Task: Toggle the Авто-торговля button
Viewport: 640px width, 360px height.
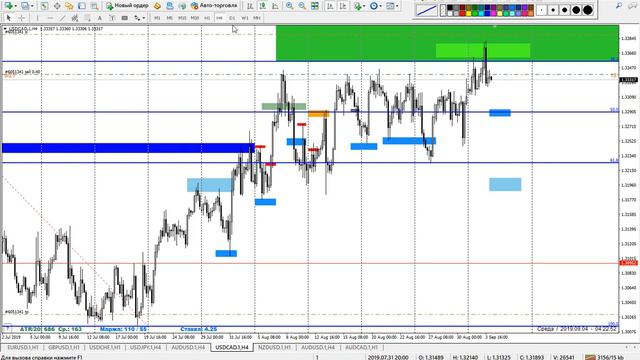Action: 214,6
